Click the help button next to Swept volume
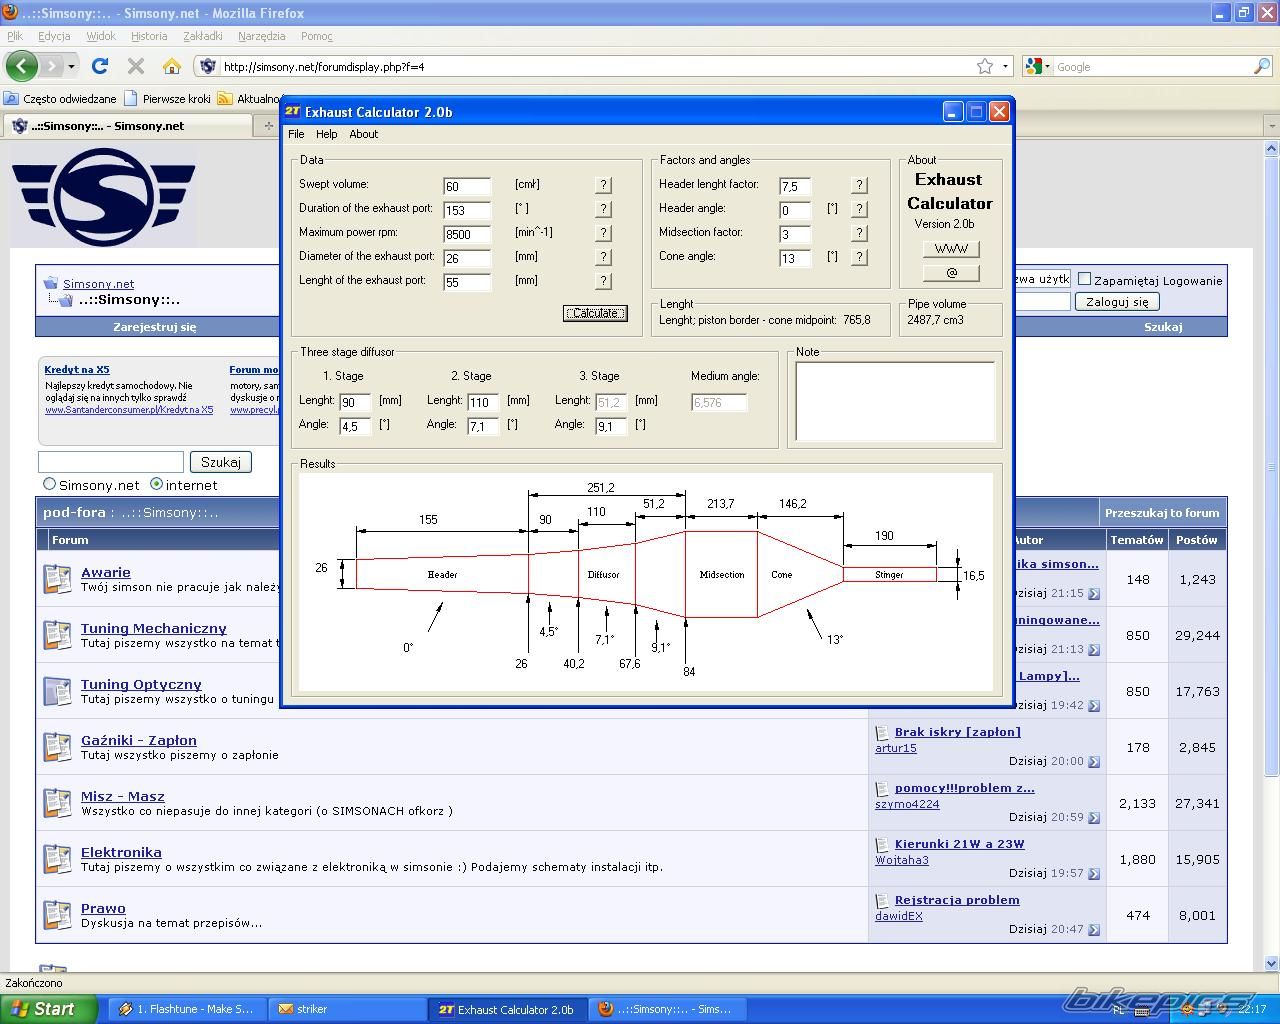 [603, 185]
